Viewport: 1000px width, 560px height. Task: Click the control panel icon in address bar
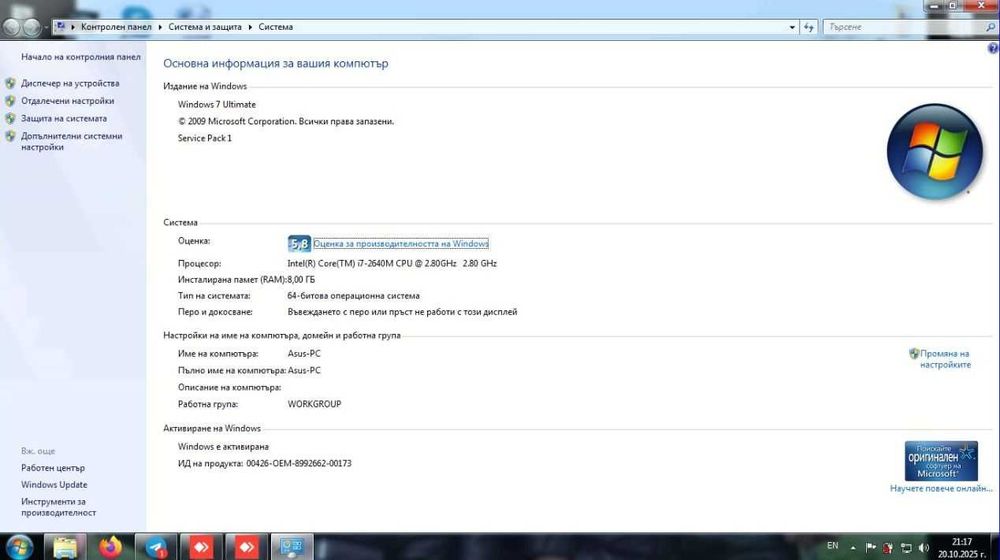[x=61, y=27]
